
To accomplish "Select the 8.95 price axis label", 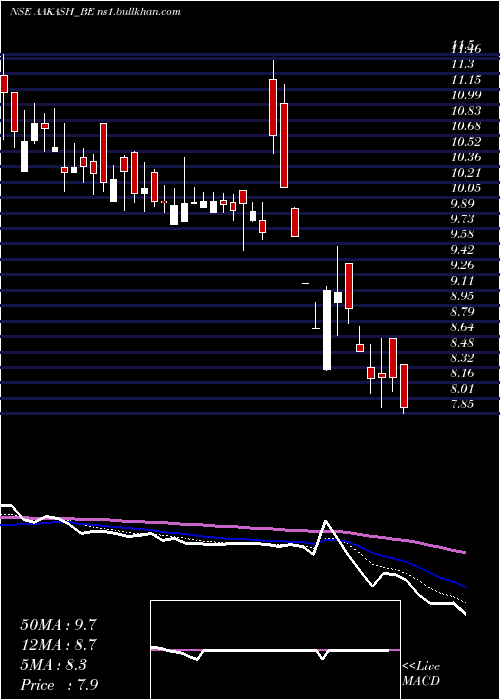I will [x=464, y=296].
